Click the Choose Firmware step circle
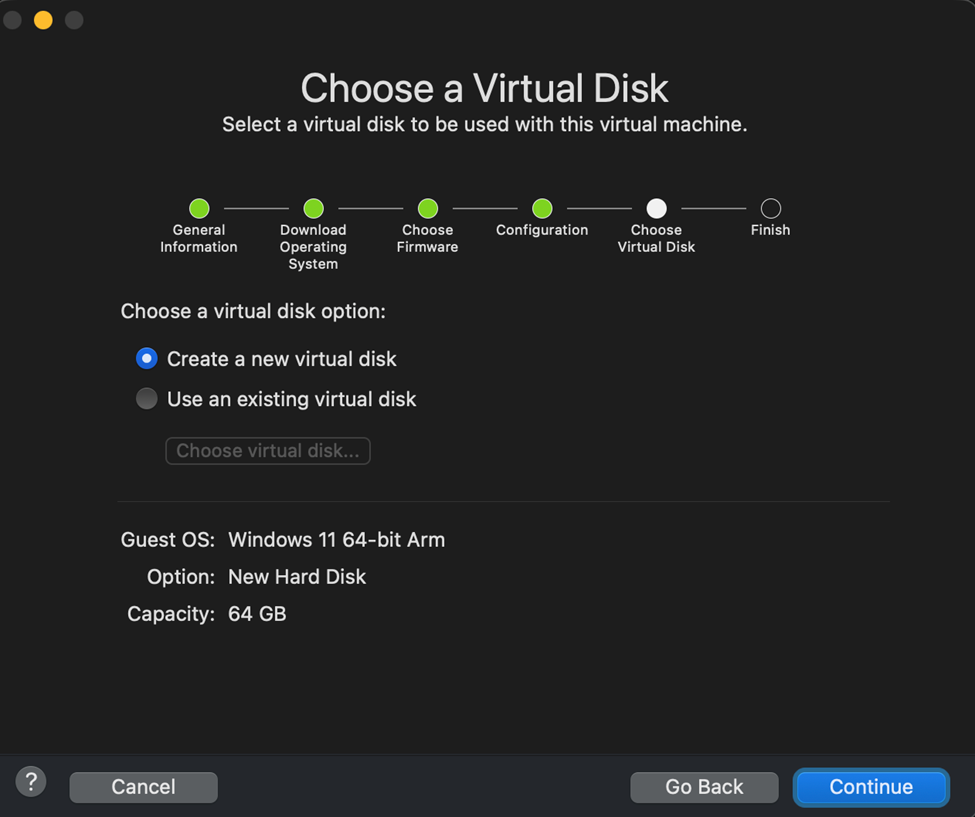975x817 pixels. (428, 208)
